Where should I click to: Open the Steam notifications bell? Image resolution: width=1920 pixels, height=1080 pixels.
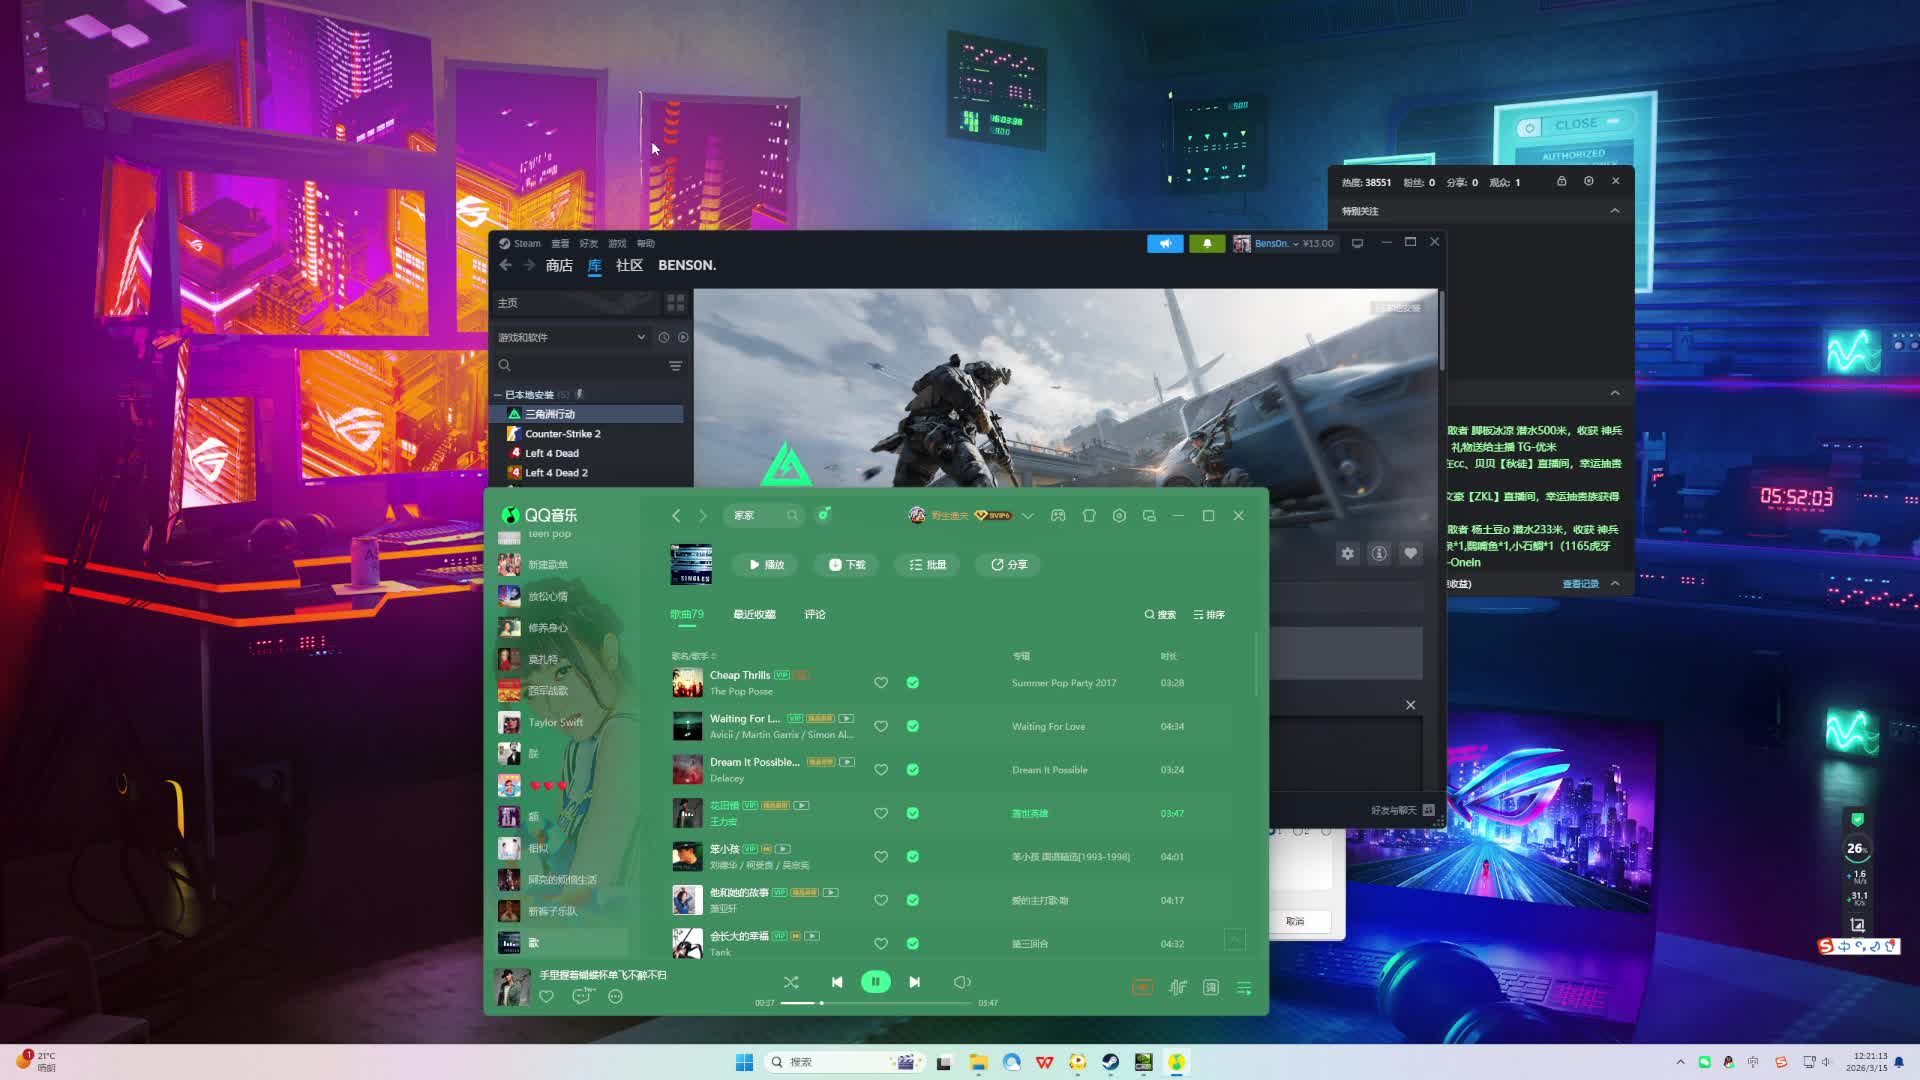pyautogui.click(x=1207, y=243)
